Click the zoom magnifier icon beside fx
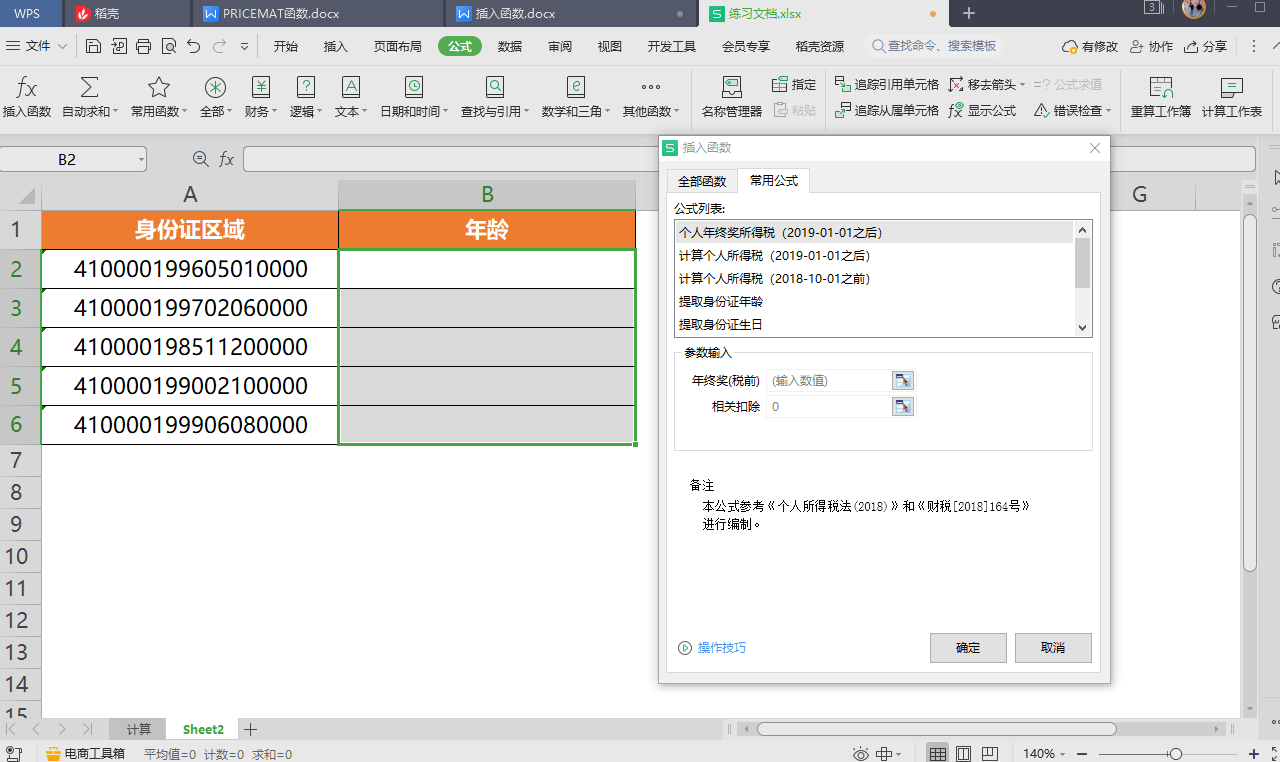 [201, 159]
